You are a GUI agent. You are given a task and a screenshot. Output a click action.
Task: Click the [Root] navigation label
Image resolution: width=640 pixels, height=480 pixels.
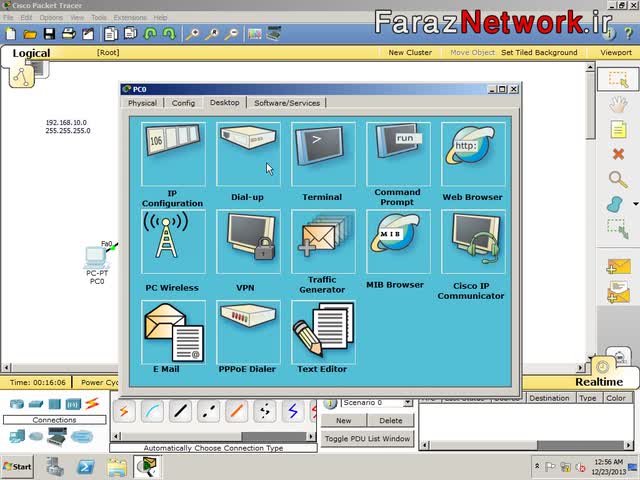click(x=108, y=53)
